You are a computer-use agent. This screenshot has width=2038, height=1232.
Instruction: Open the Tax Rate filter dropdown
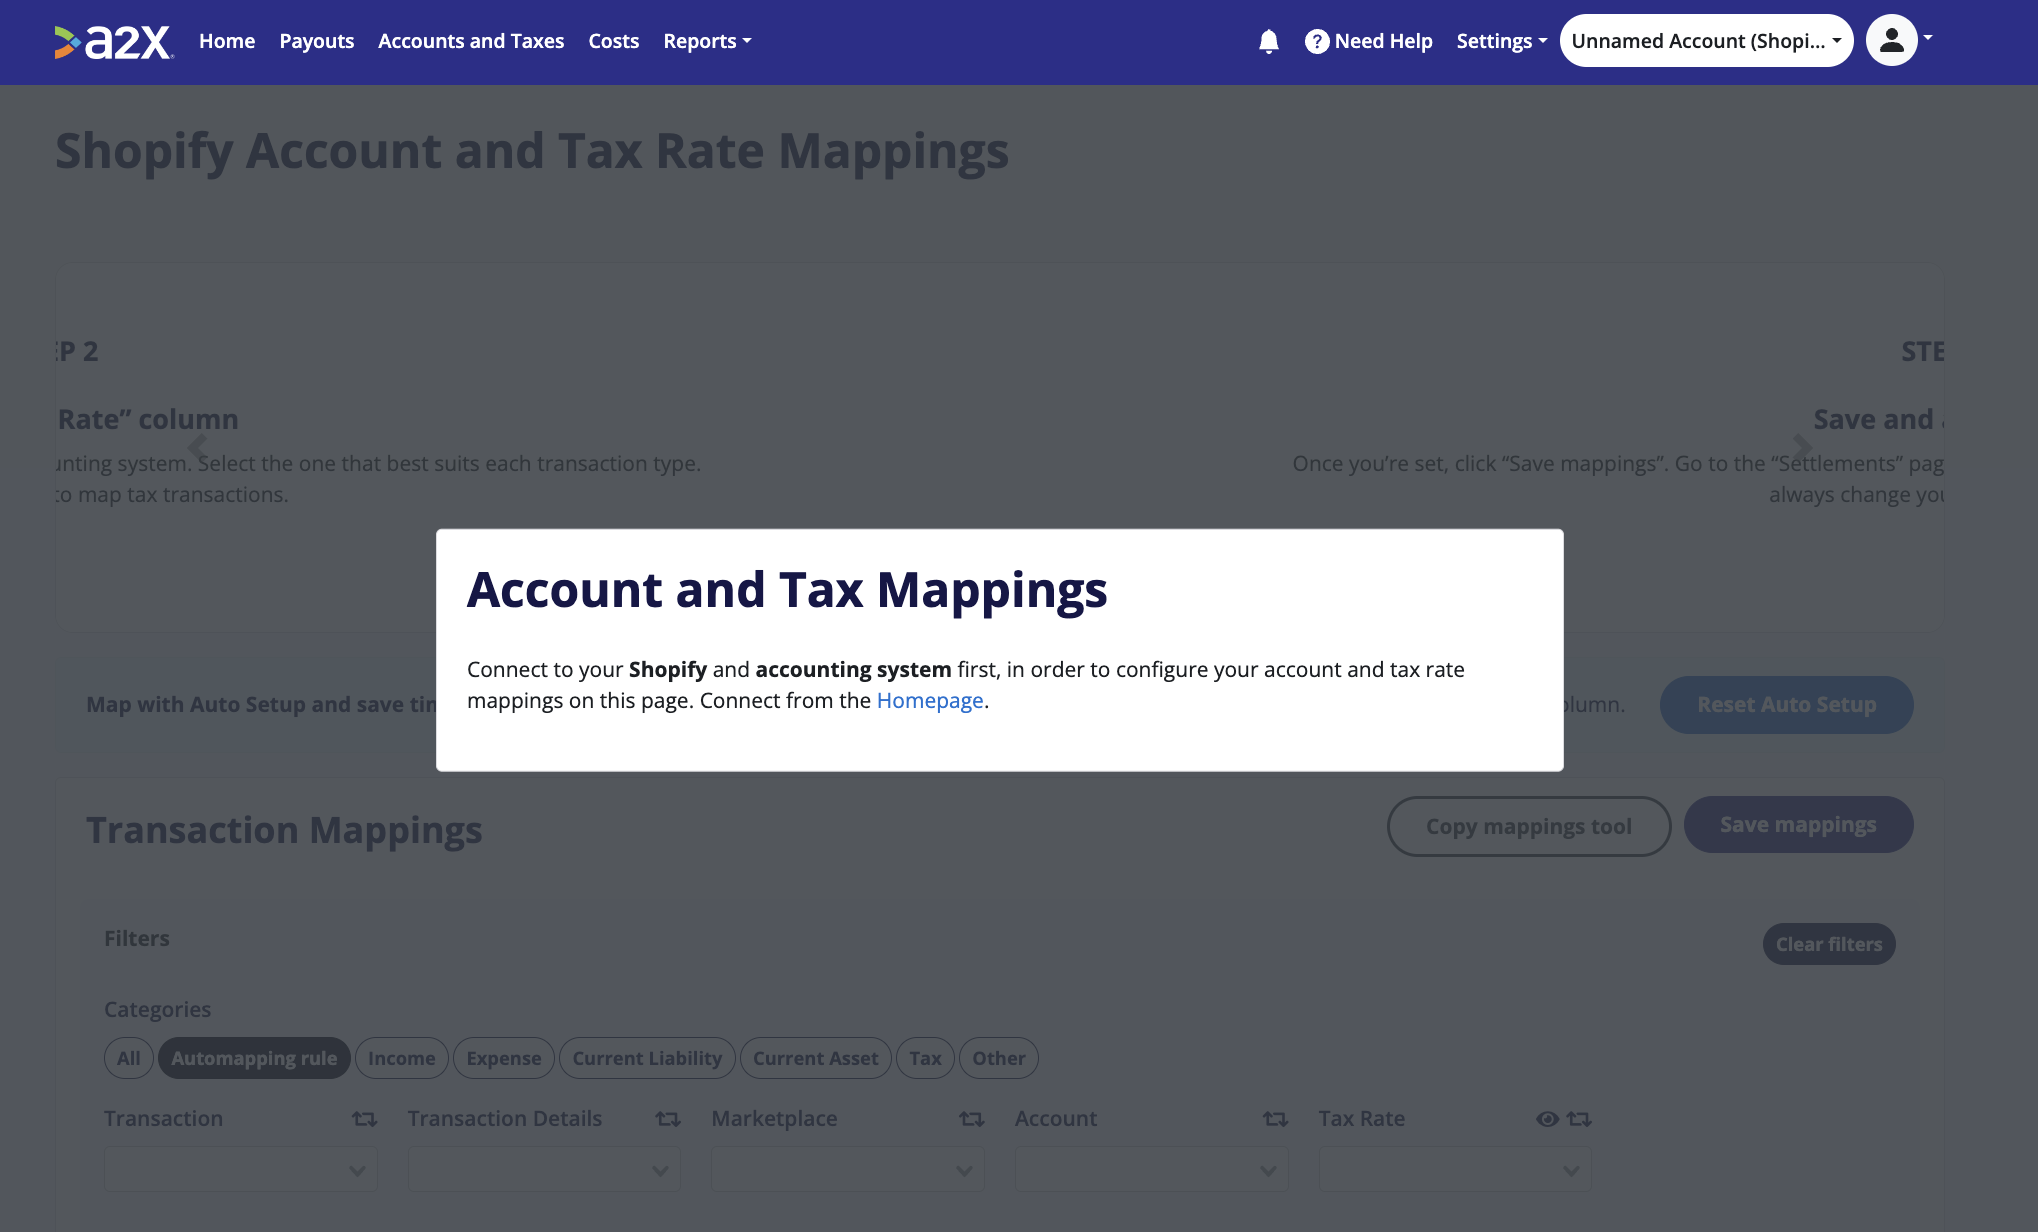tap(1455, 1170)
